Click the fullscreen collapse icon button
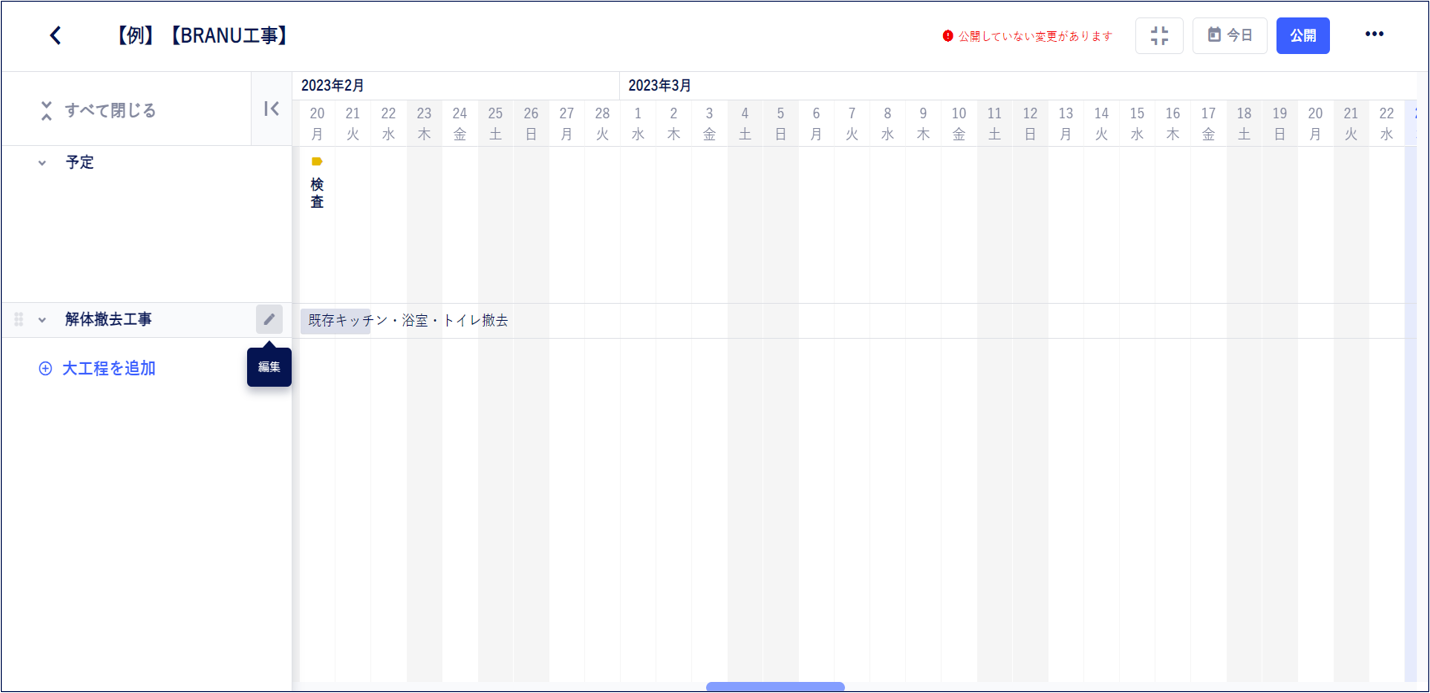1430x693 pixels. [1159, 36]
